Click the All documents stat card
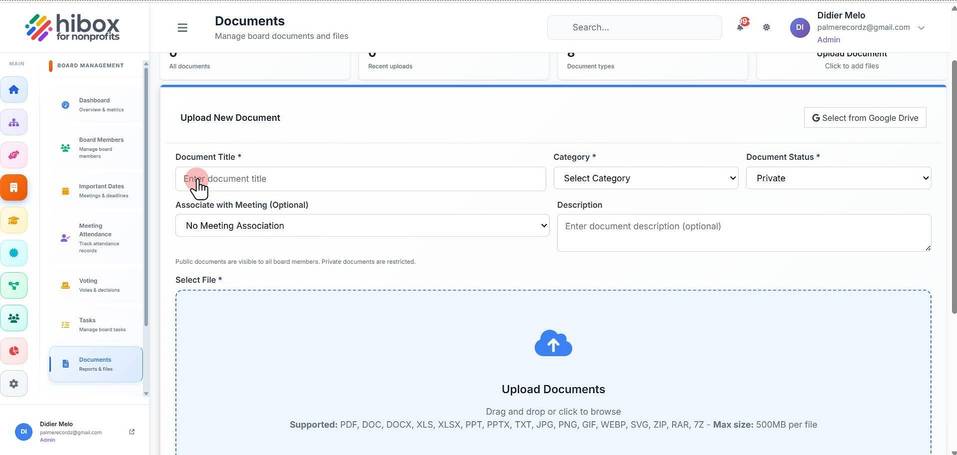Image resolution: width=957 pixels, height=455 pixels. tap(255, 65)
